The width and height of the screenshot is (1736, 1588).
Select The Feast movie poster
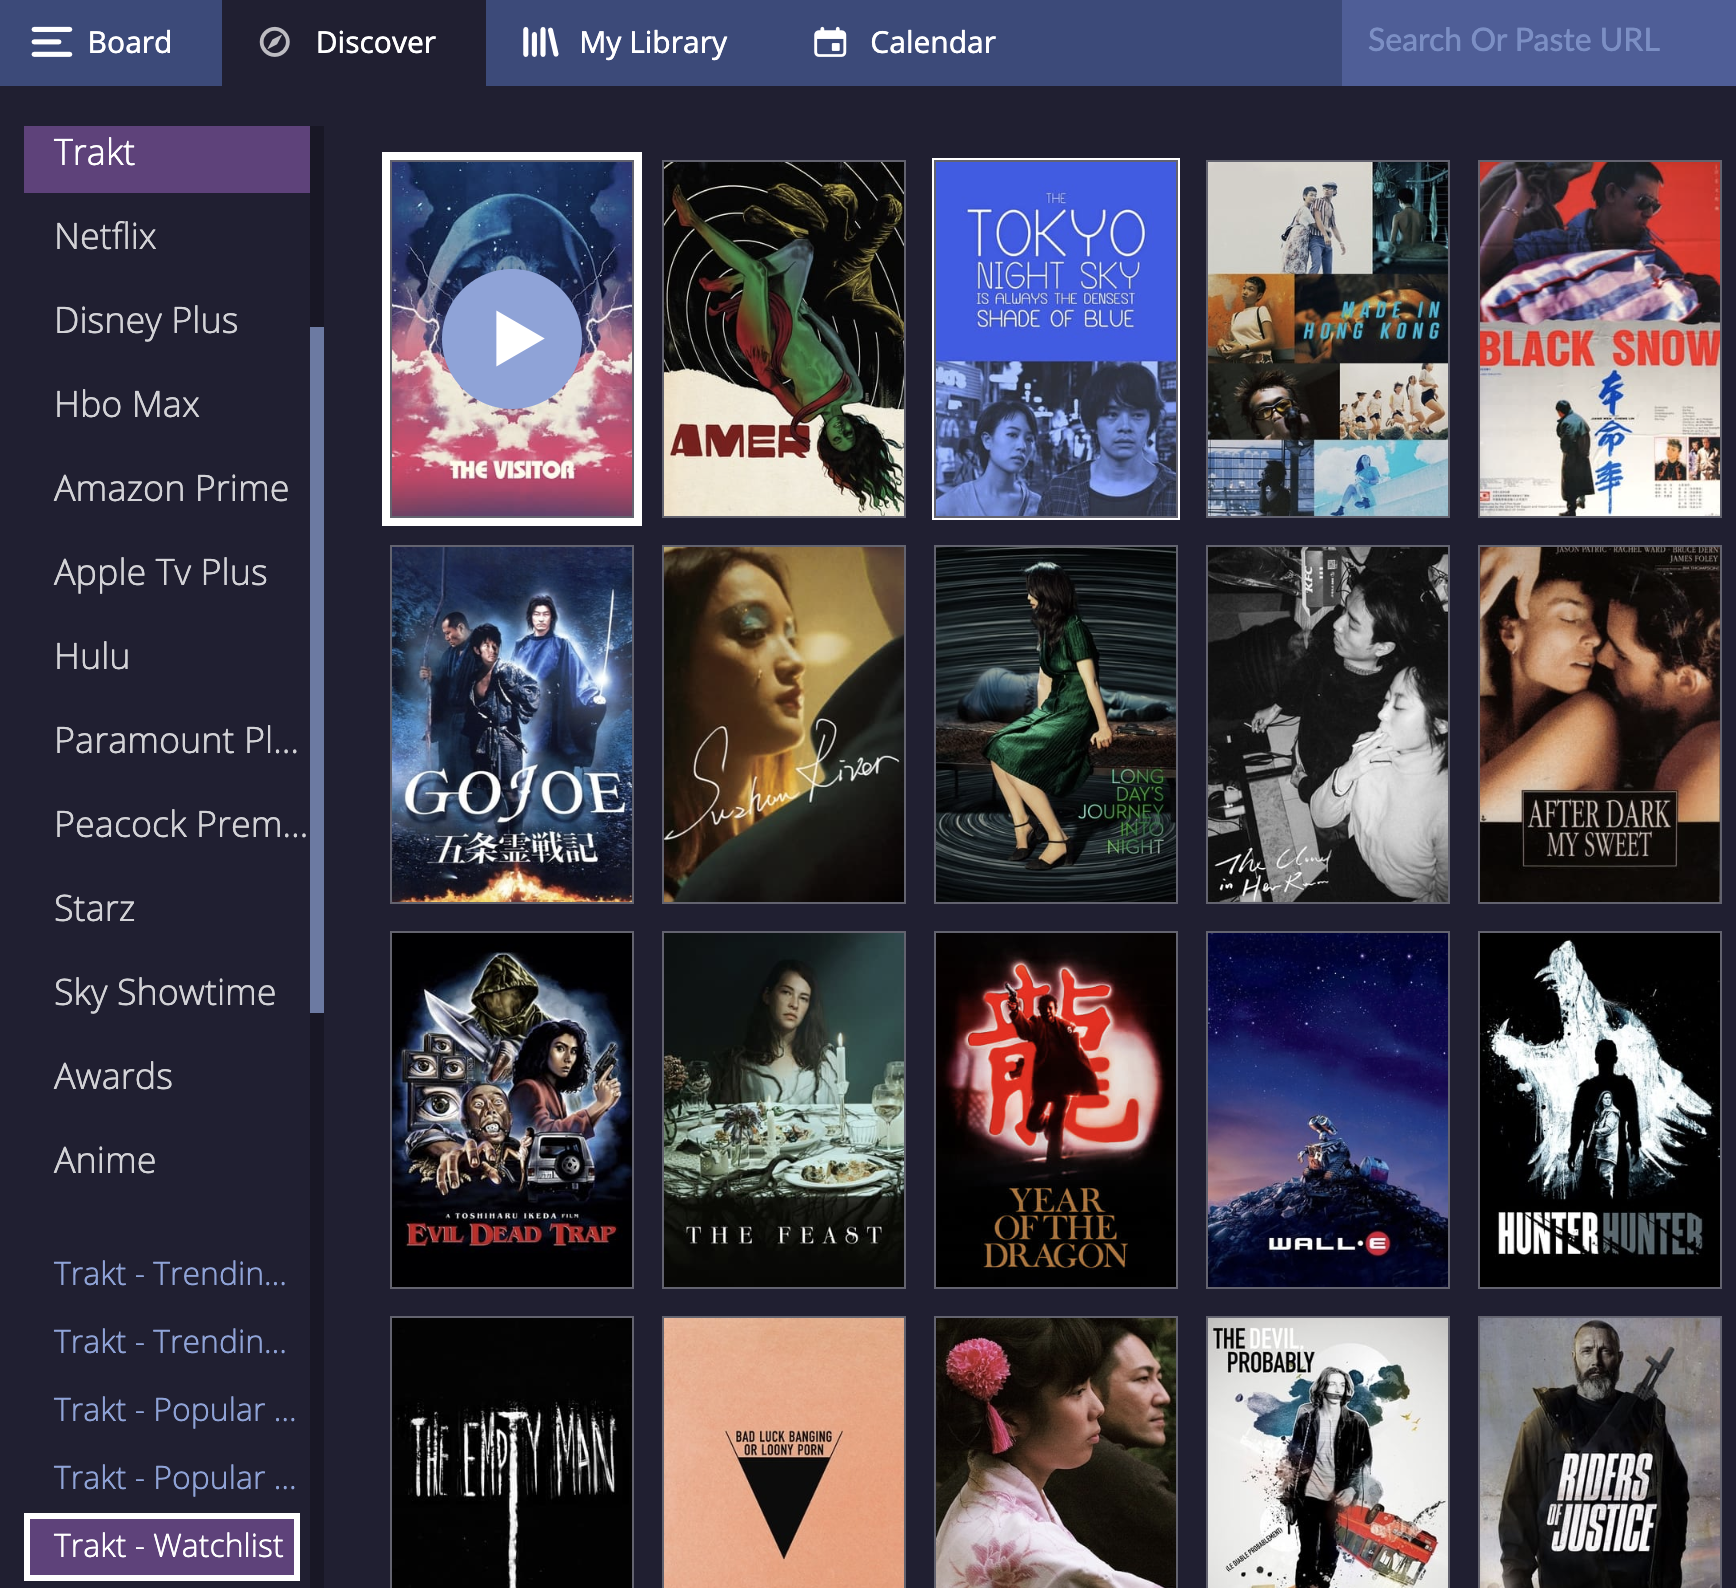tap(784, 1110)
